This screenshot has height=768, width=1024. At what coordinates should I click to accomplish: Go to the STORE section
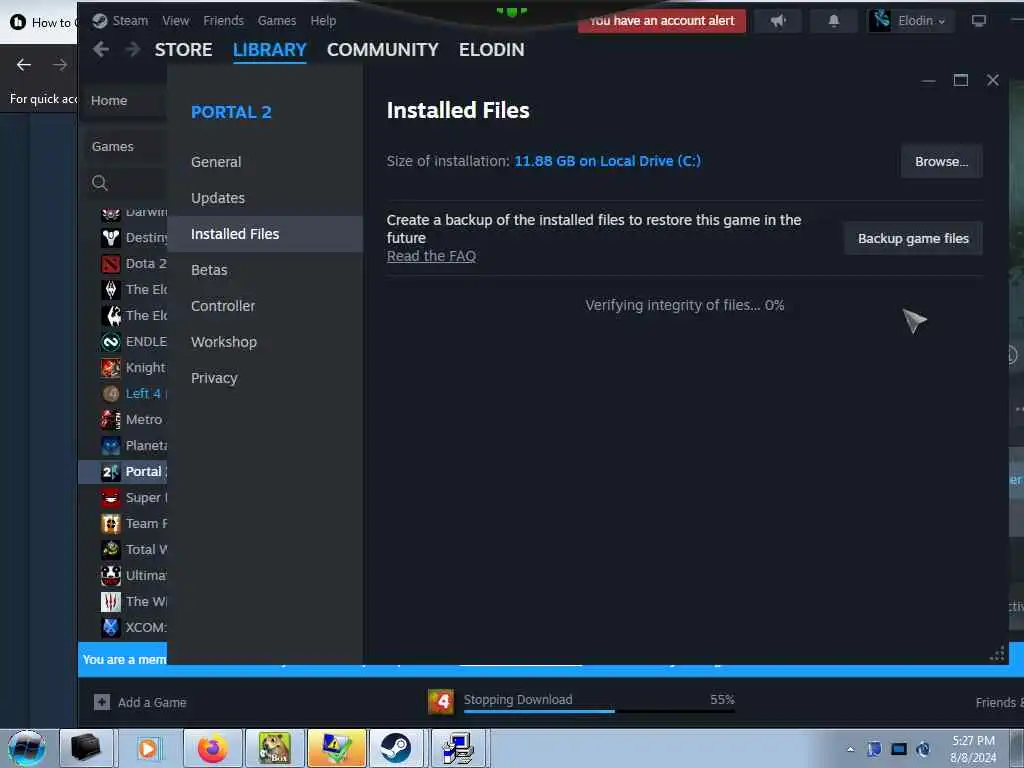click(184, 50)
